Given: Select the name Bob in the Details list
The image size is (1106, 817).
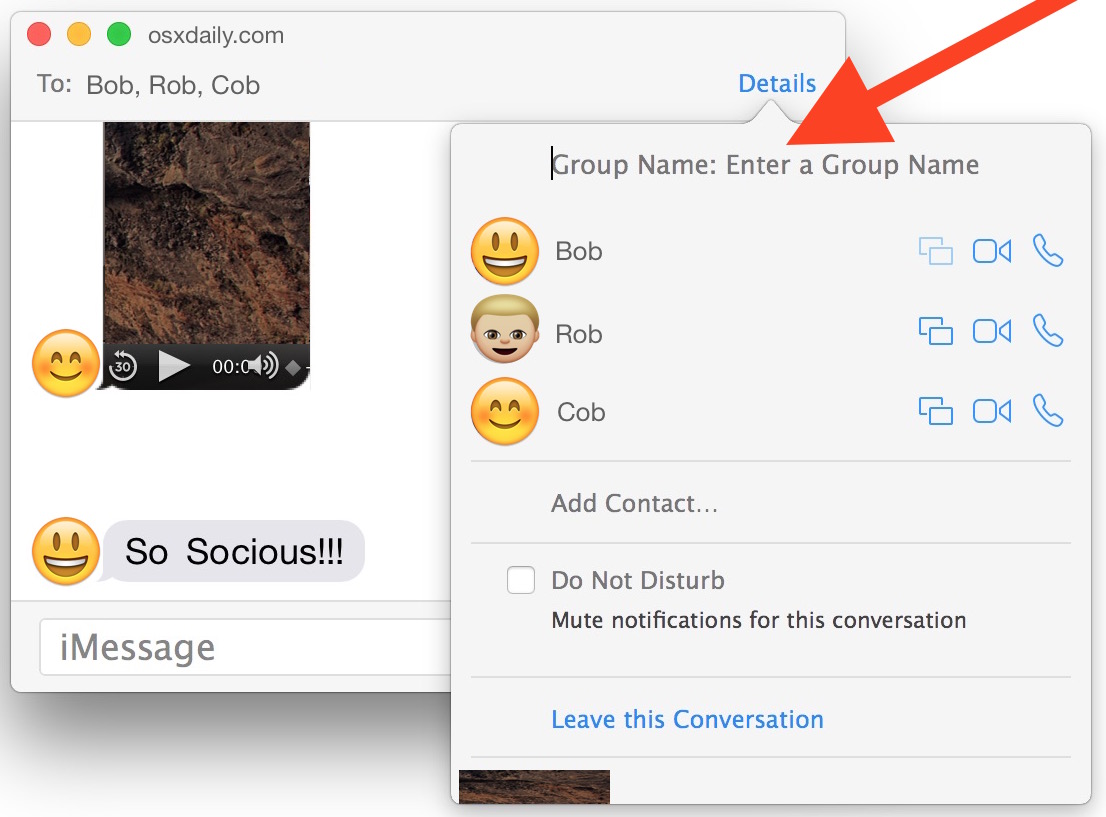Looking at the screenshot, I should click(578, 251).
